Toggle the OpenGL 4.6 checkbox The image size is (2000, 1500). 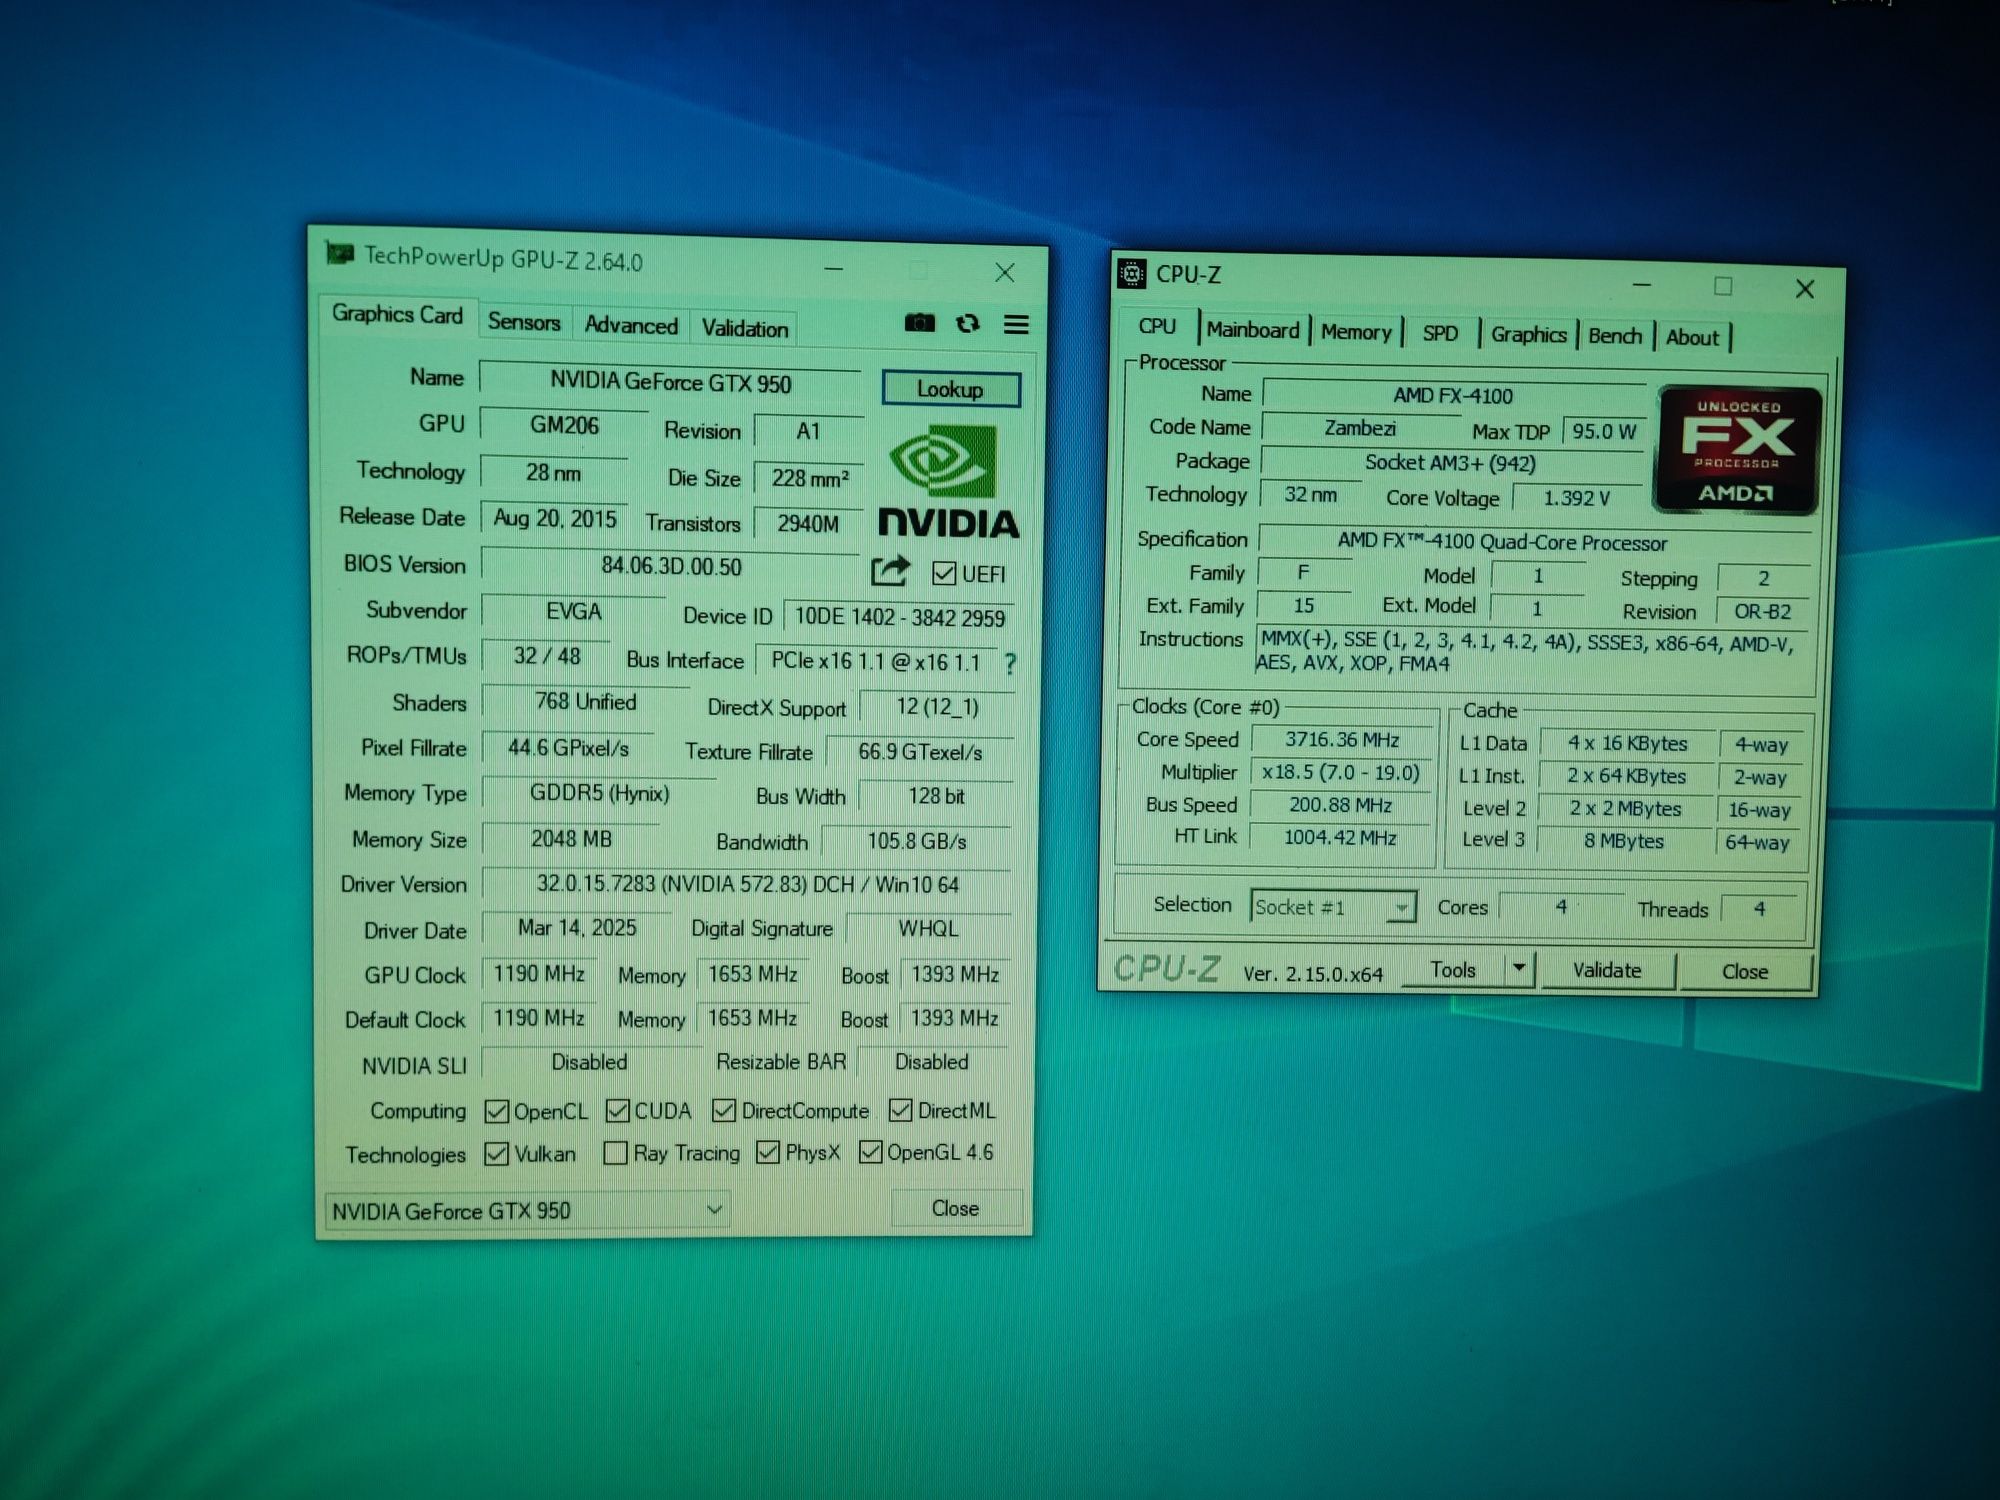[x=870, y=1152]
